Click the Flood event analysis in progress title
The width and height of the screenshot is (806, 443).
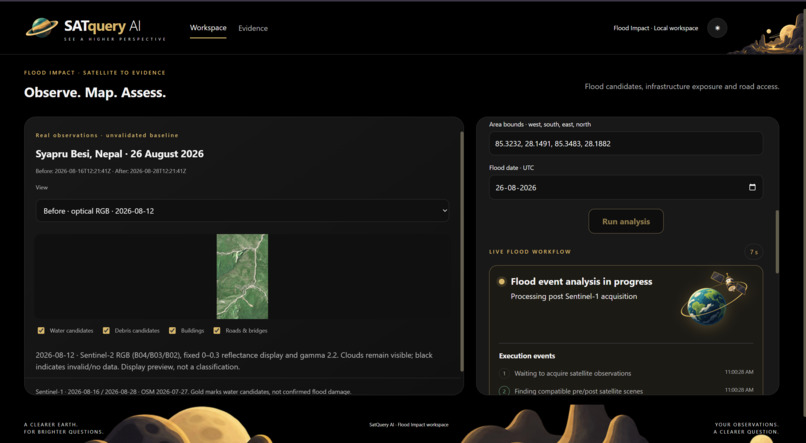pos(581,282)
